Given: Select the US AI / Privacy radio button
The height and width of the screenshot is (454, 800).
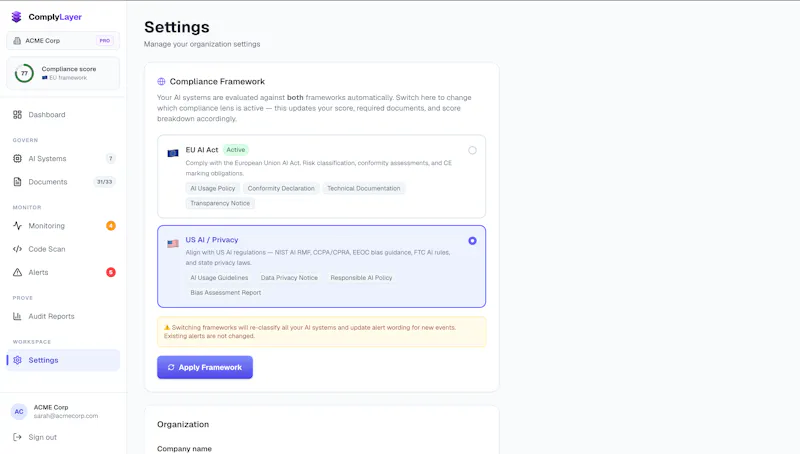Looking at the screenshot, I should [472, 241].
